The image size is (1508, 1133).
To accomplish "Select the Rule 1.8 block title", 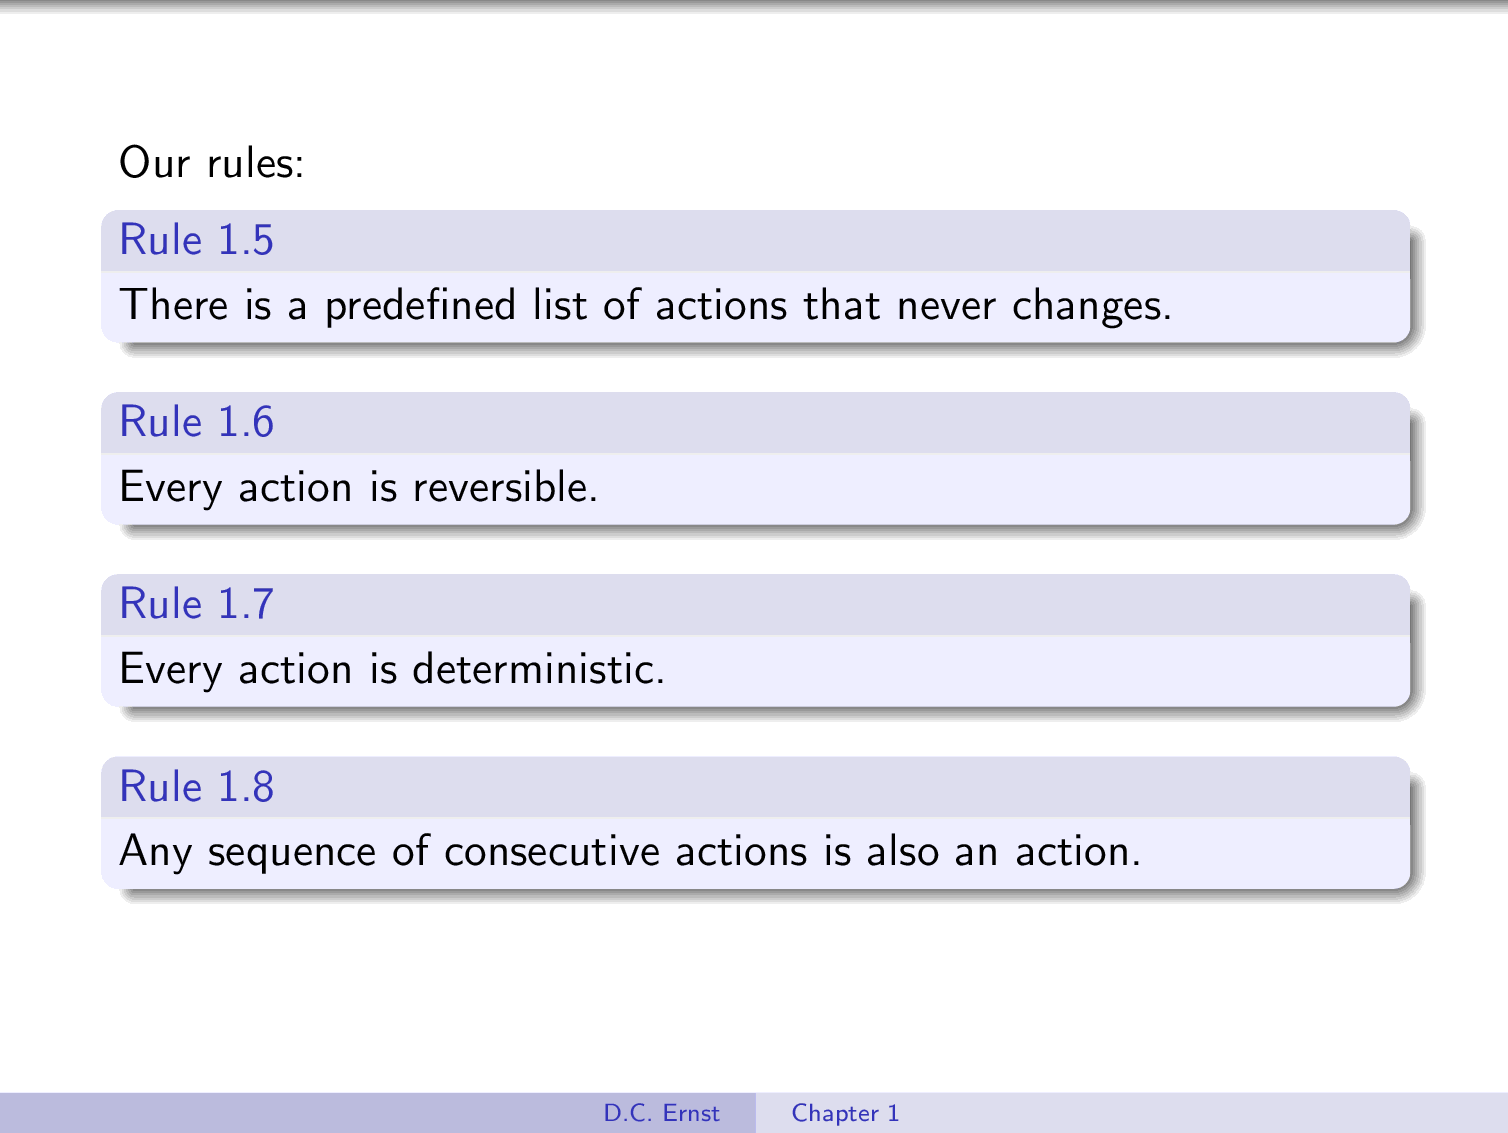I will (196, 788).
